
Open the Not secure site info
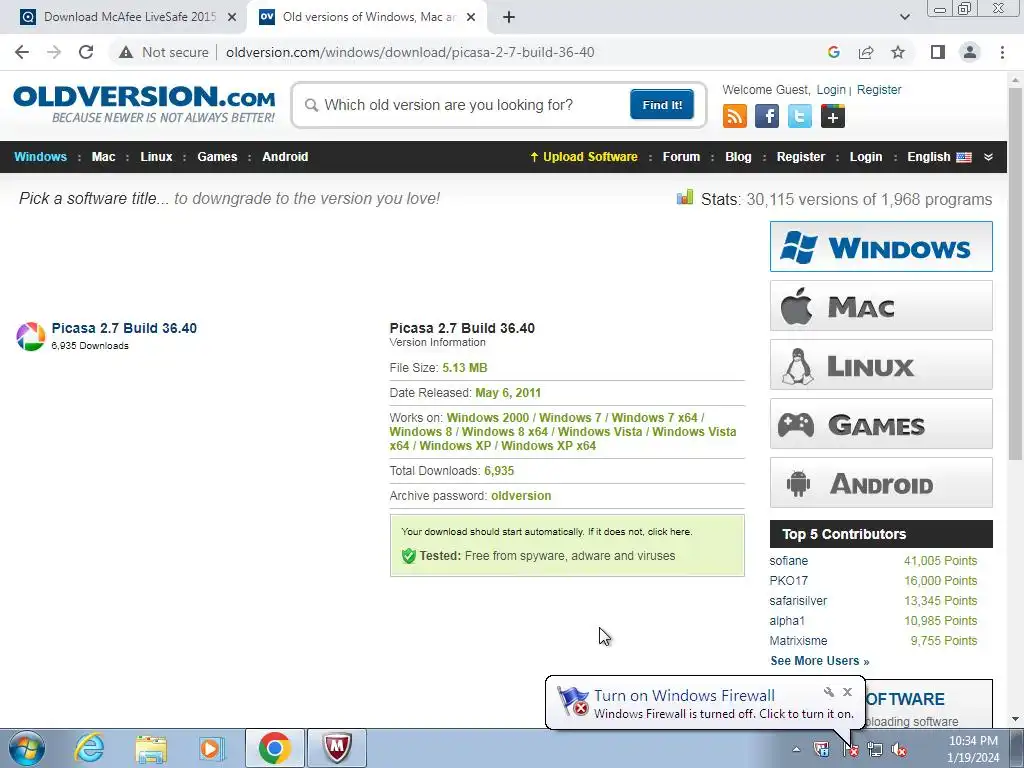tap(164, 52)
